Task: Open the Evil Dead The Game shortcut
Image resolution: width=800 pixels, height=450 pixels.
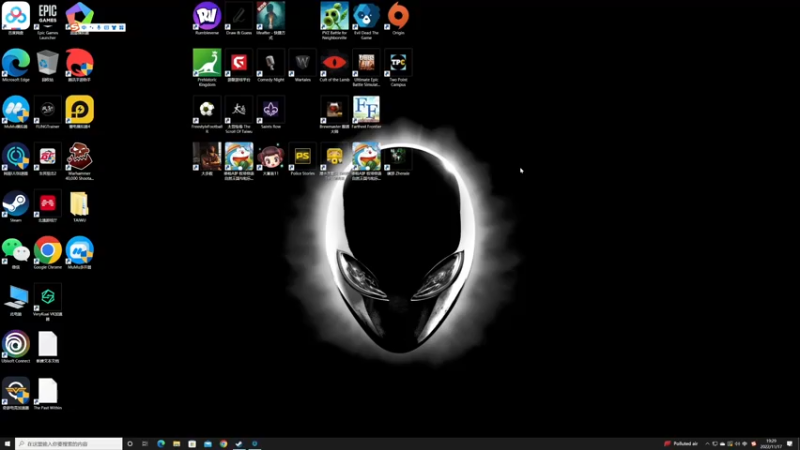Action: 366,20
